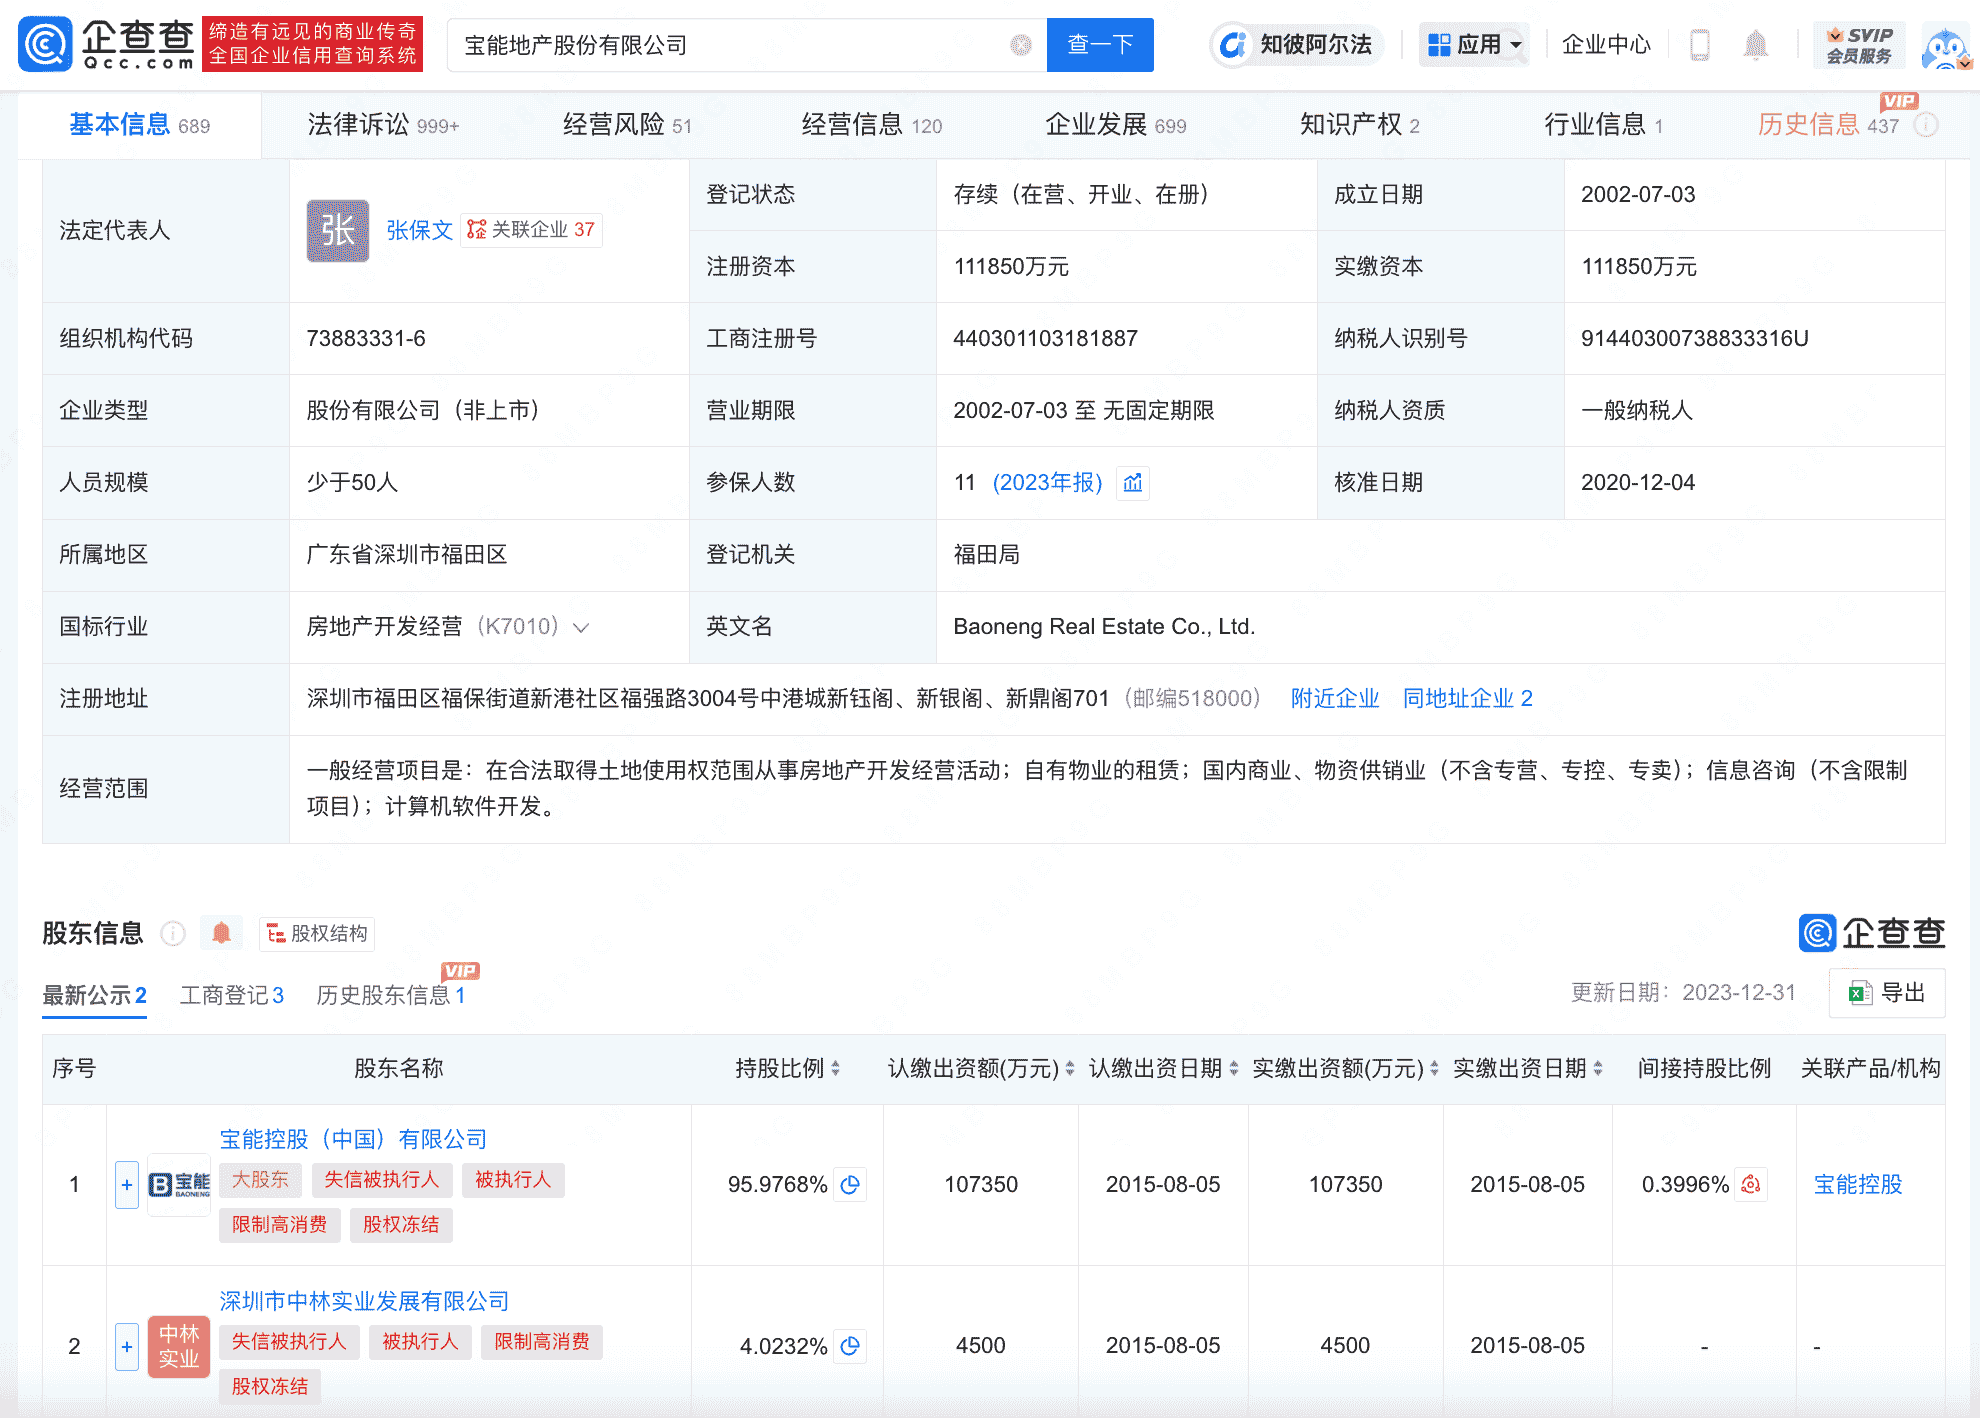Open the notification bell in header
Image resolution: width=1980 pixels, height=1418 pixels.
1755,45
